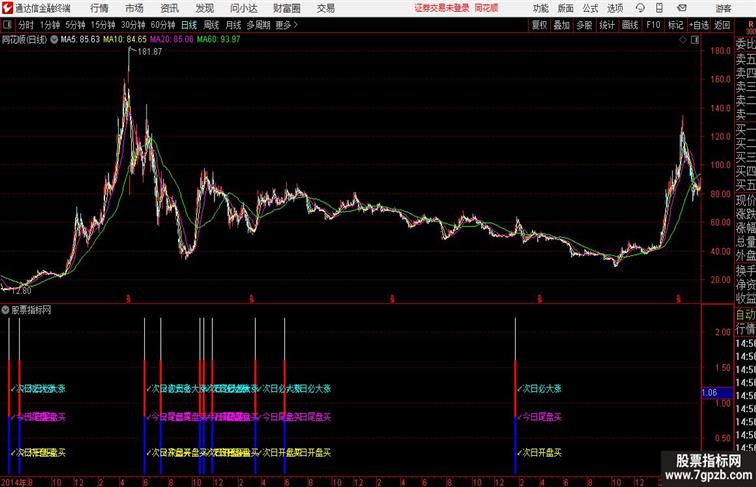Viewport: 756px width, 487px height.
Task: Switch to 30分钟 period
Action: [133, 25]
